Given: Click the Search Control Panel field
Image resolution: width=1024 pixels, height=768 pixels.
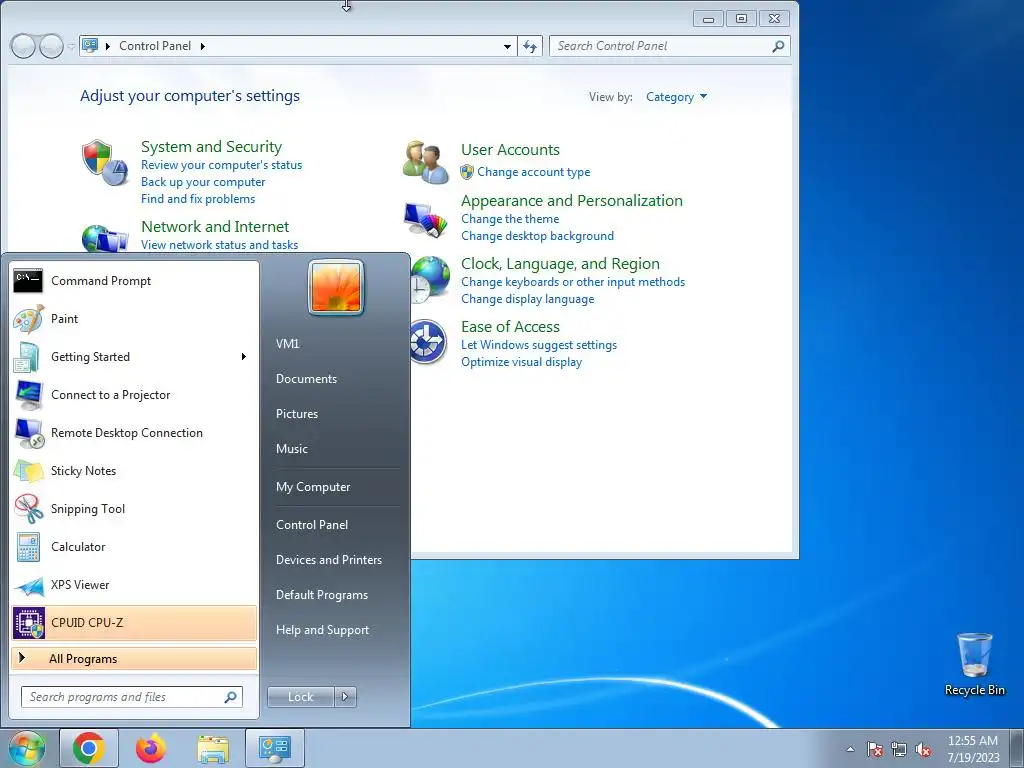Looking at the screenshot, I should [x=670, y=46].
